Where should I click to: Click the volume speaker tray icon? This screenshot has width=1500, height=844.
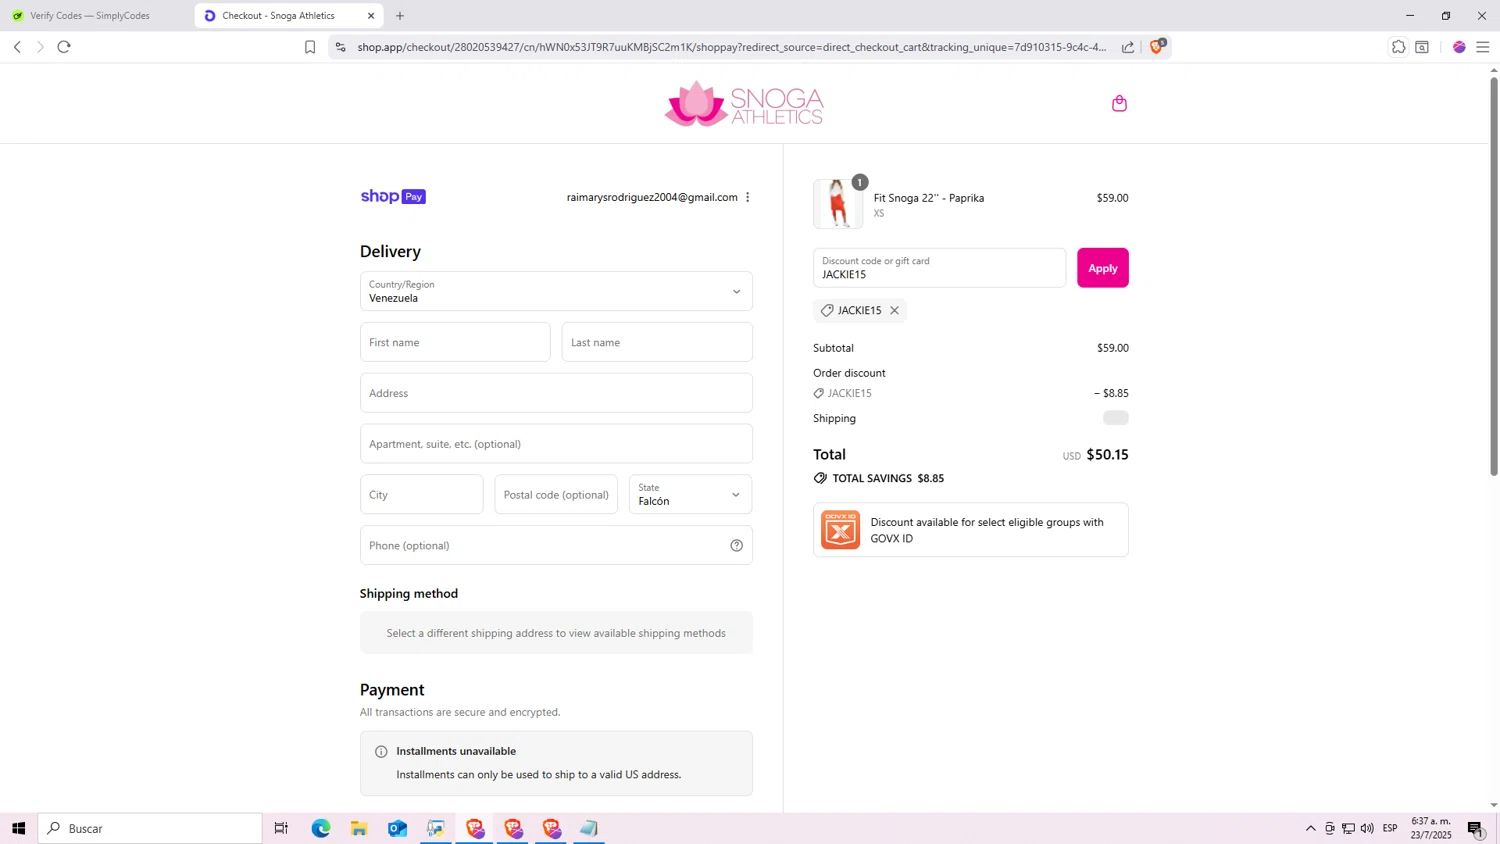pos(1367,828)
